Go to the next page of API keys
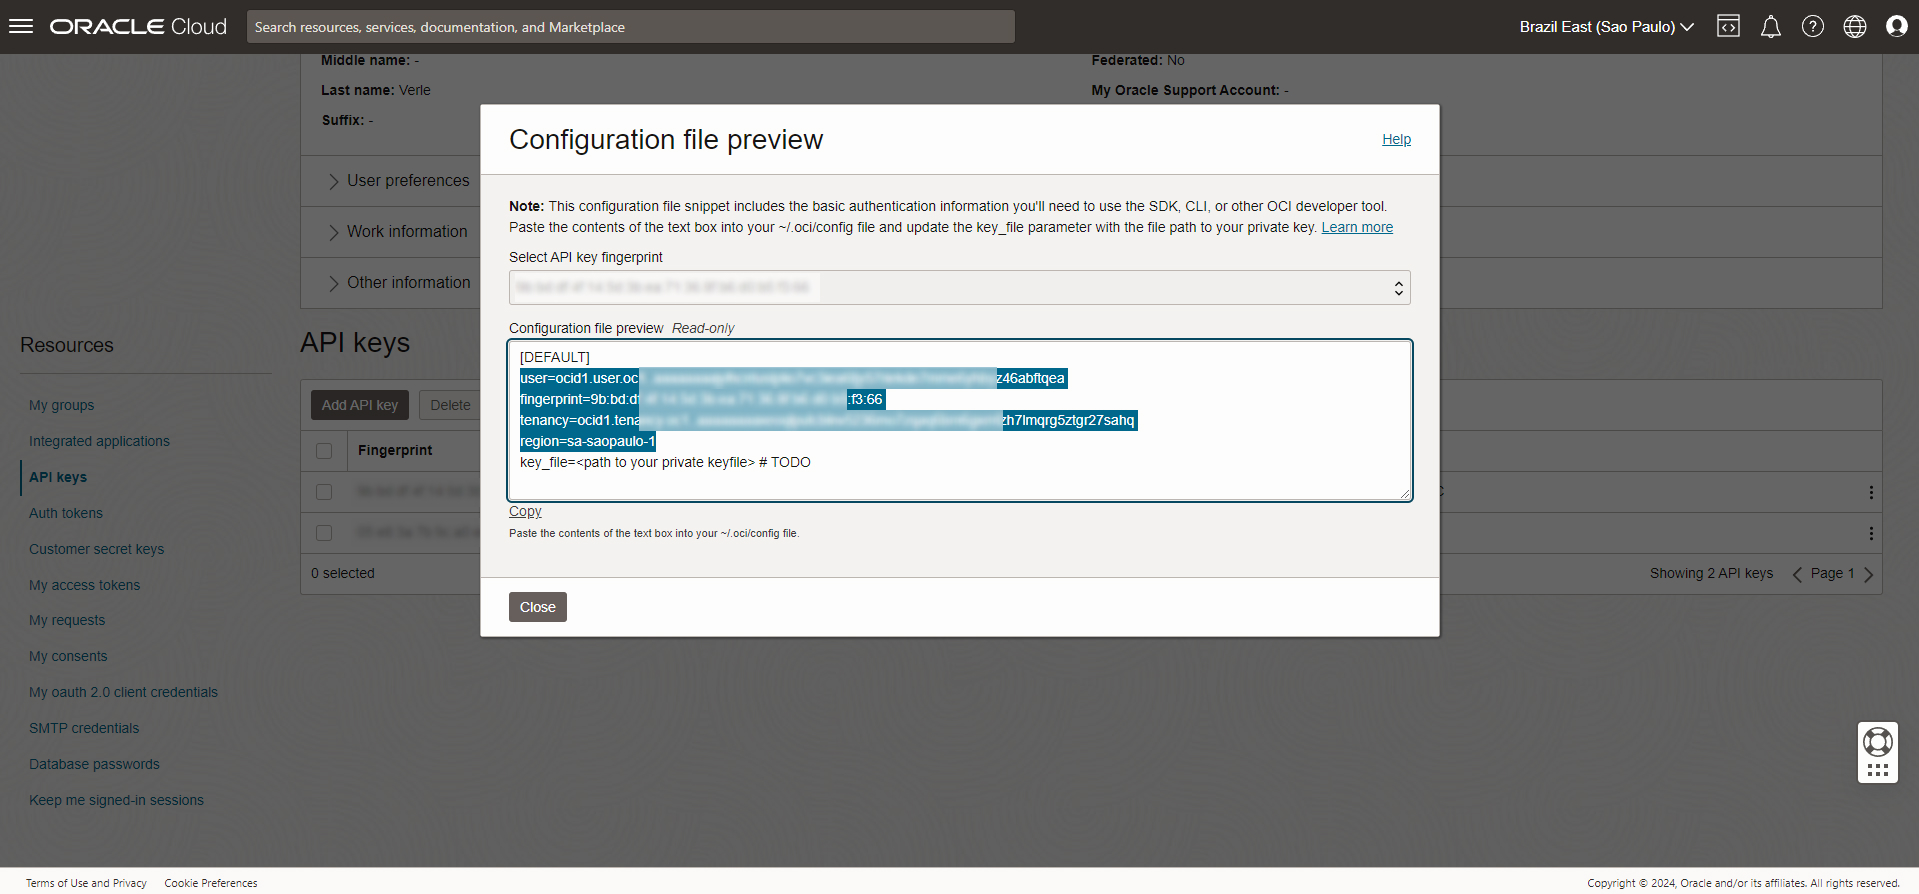1919x894 pixels. tap(1868, 574)
